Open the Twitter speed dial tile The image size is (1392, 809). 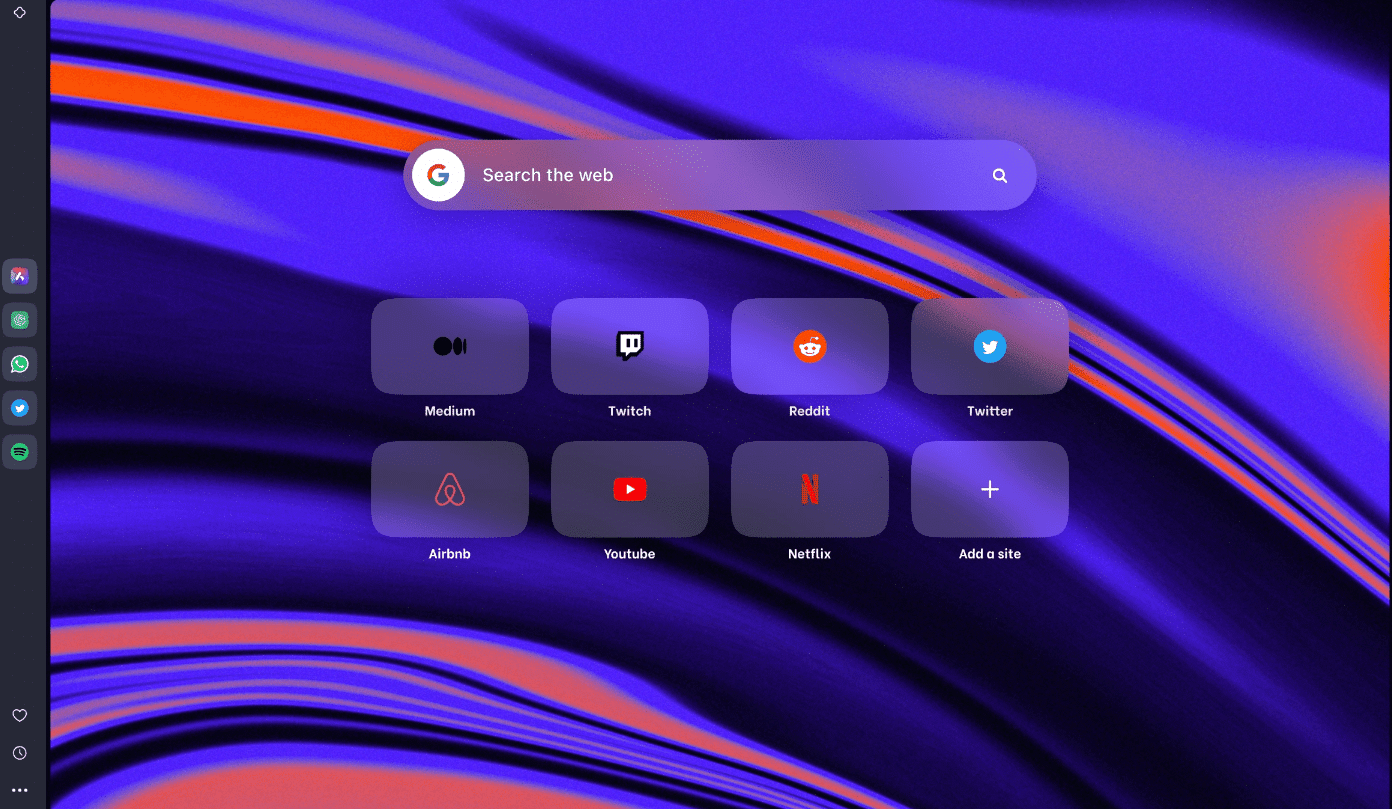[x=989, y=346]
